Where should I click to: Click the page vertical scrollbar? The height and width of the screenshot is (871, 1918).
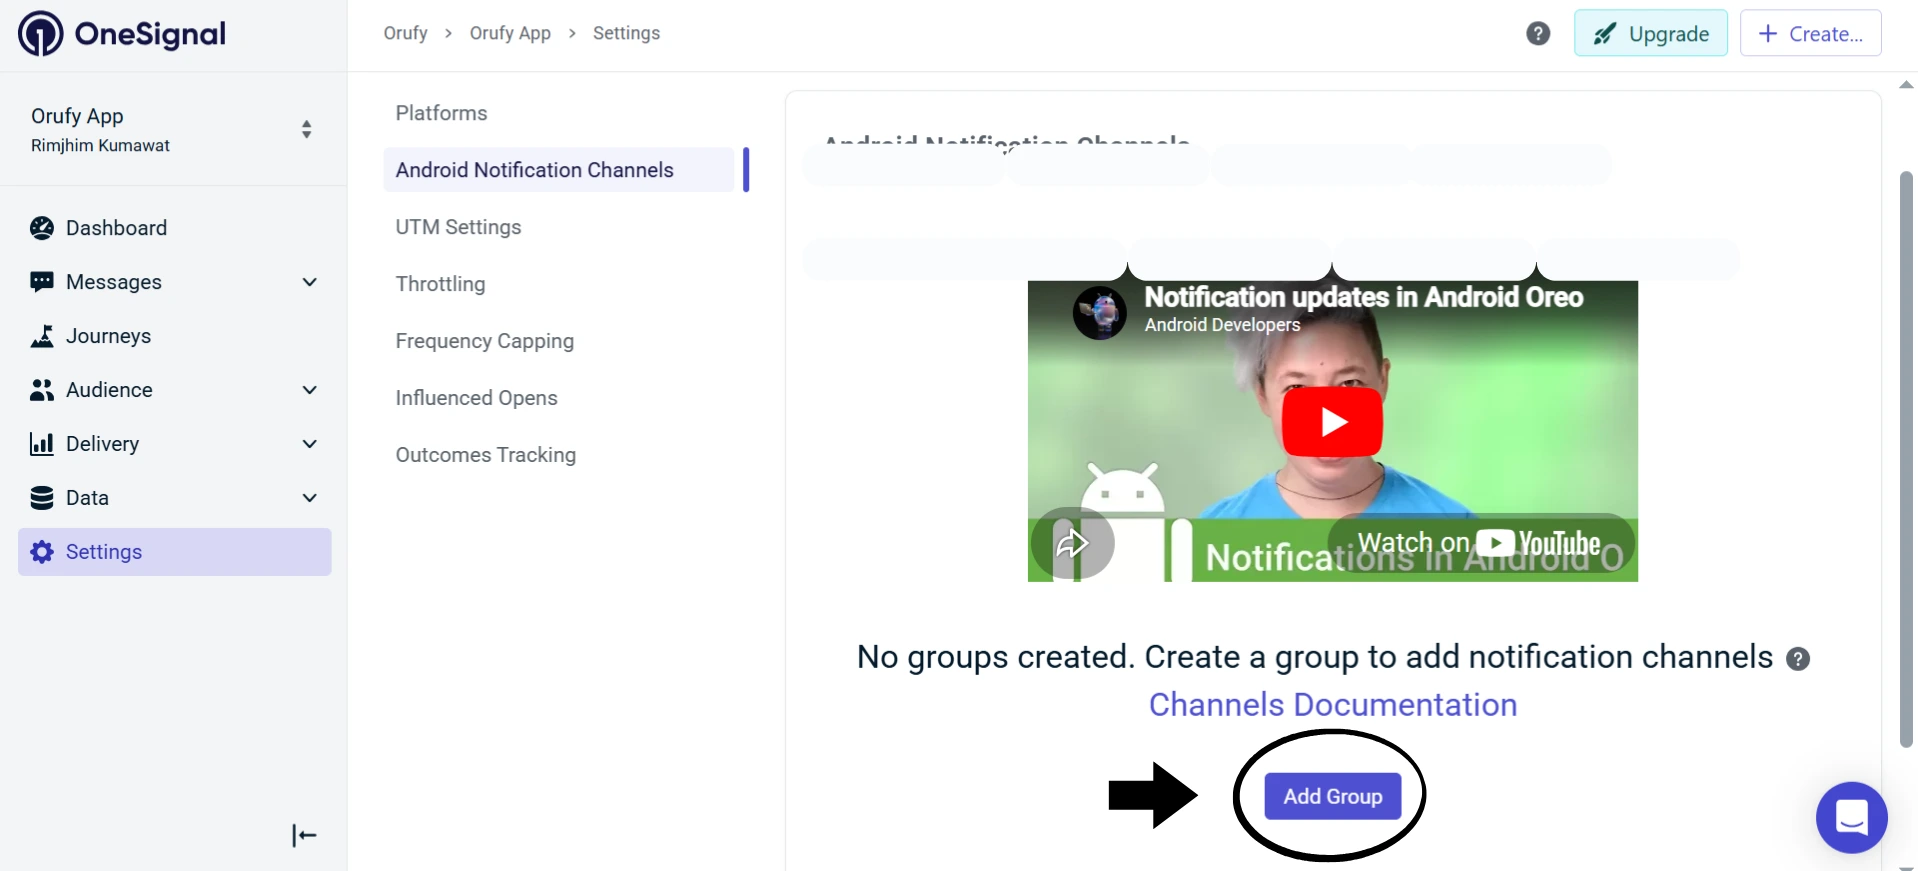tap(1906, 459)
